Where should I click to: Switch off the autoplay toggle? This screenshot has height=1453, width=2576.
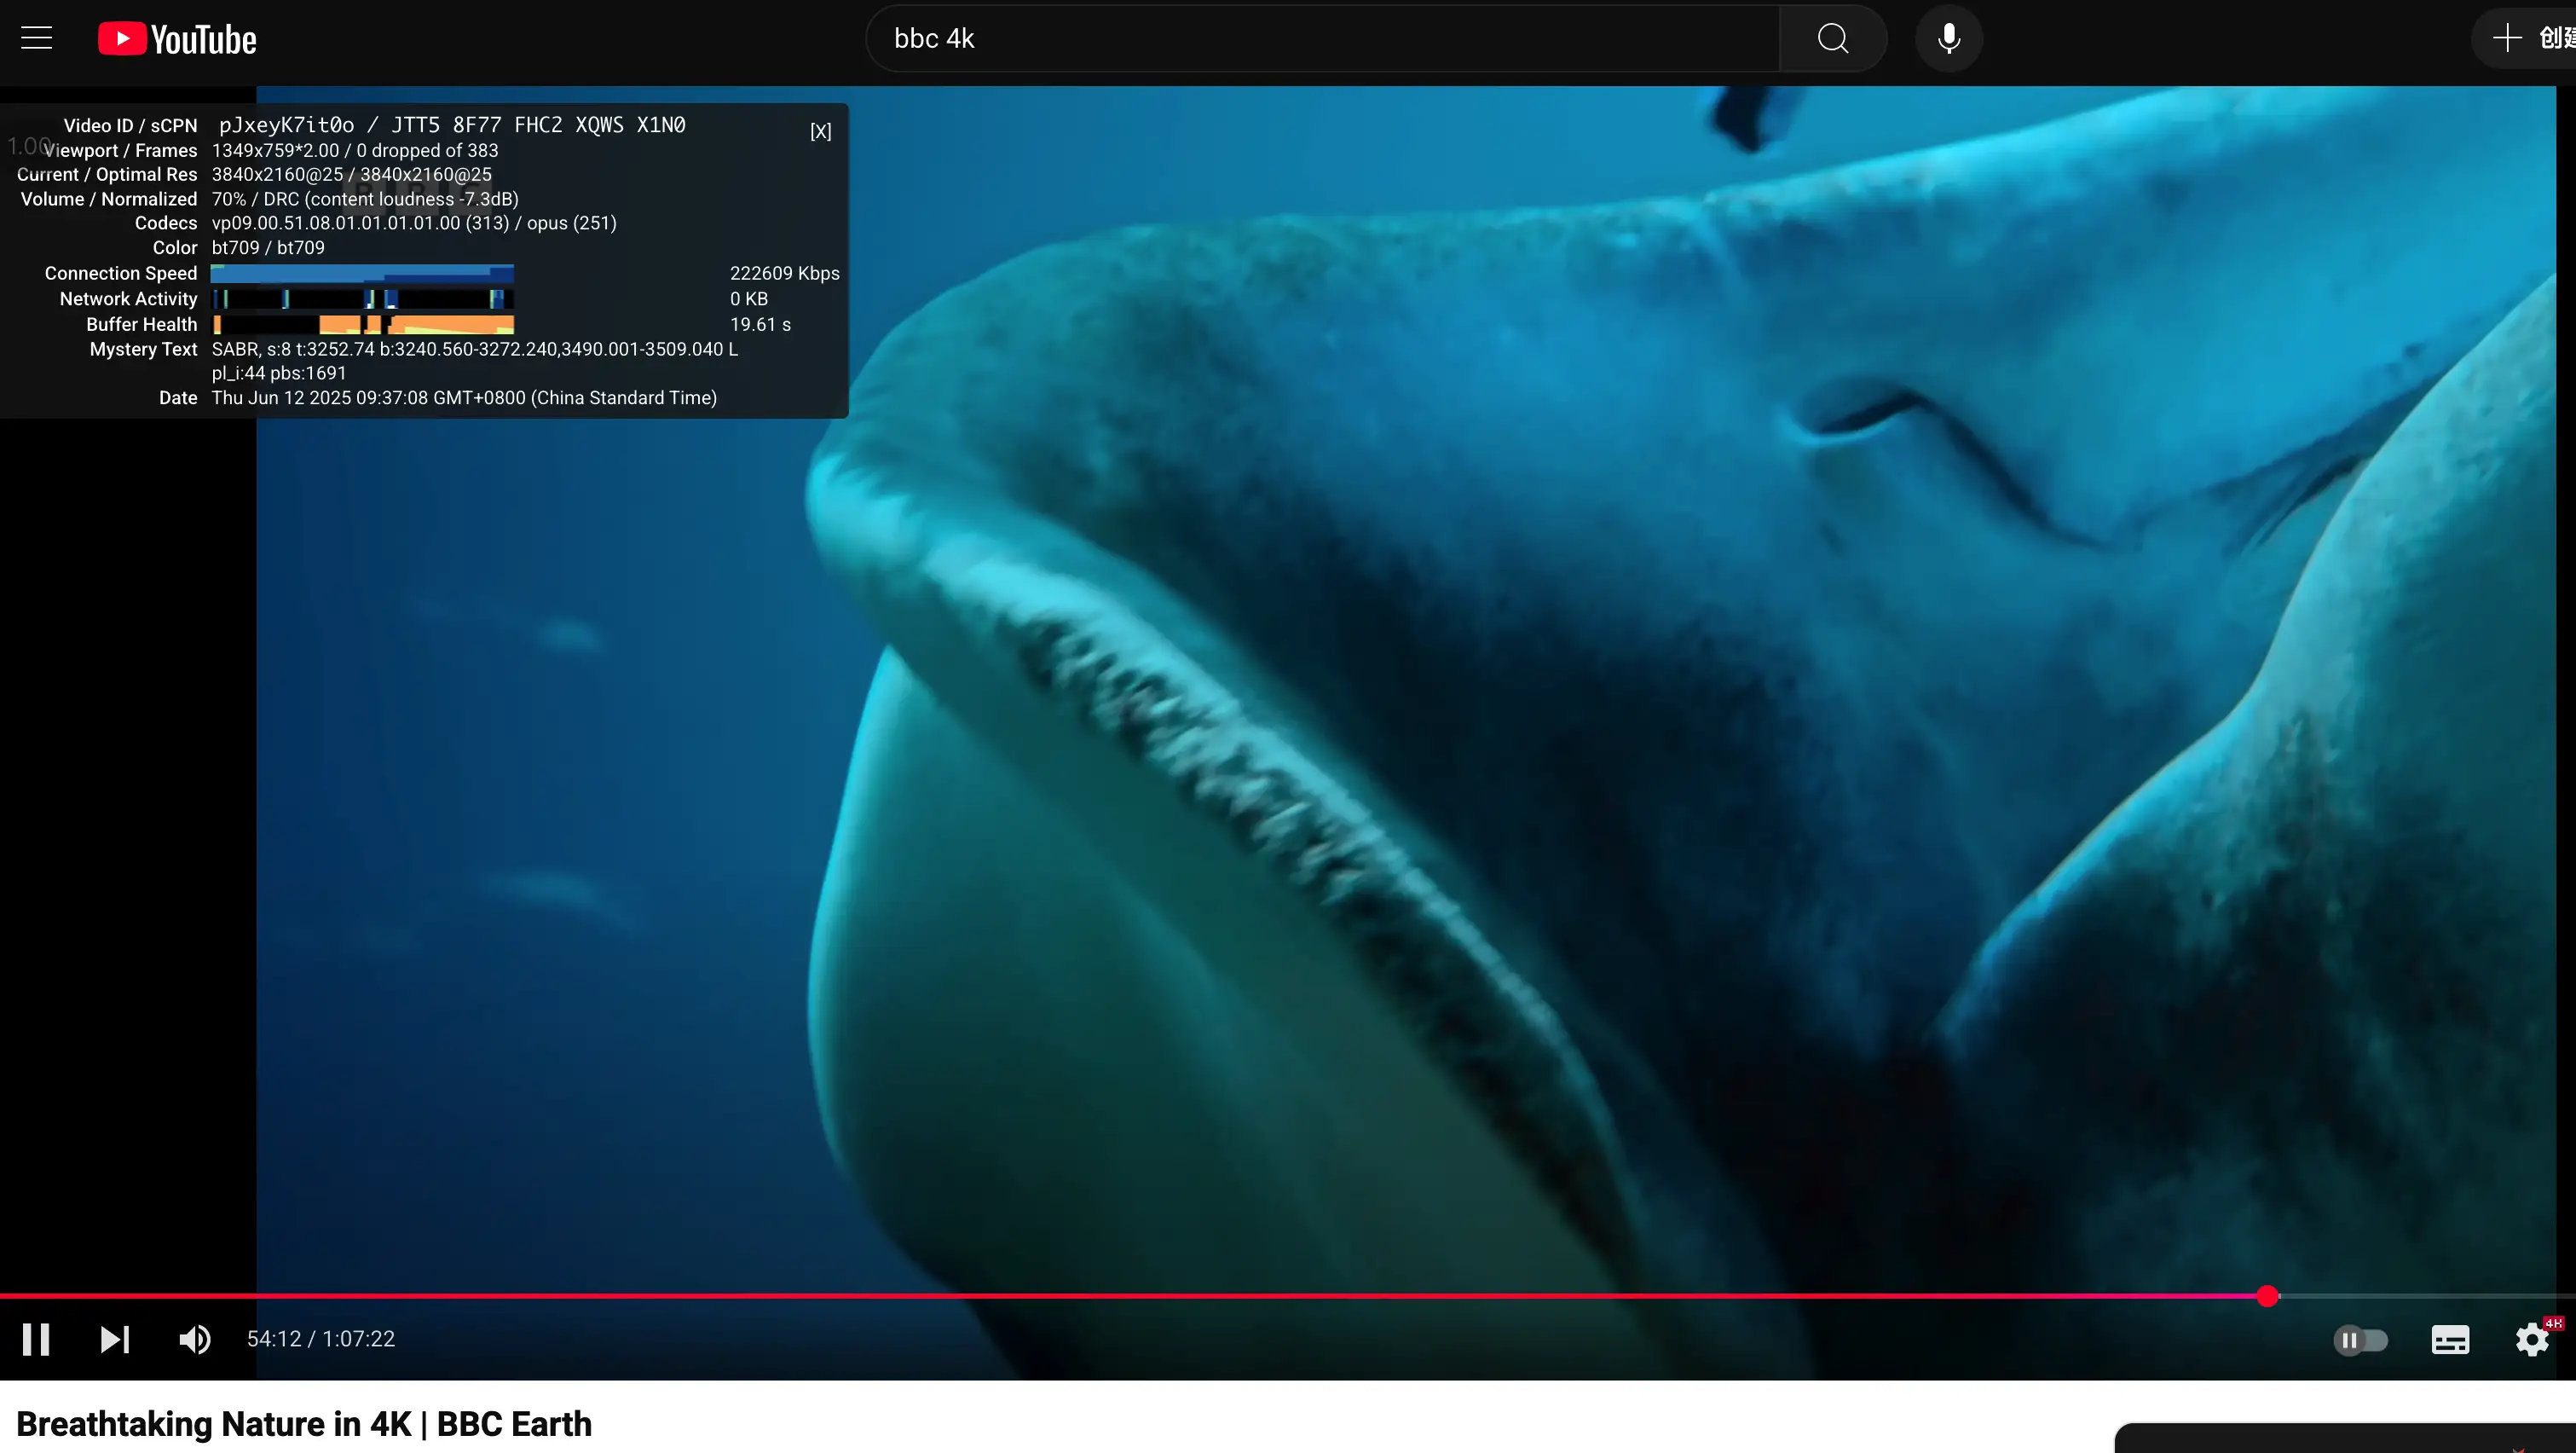[x=2361, y=1339]
